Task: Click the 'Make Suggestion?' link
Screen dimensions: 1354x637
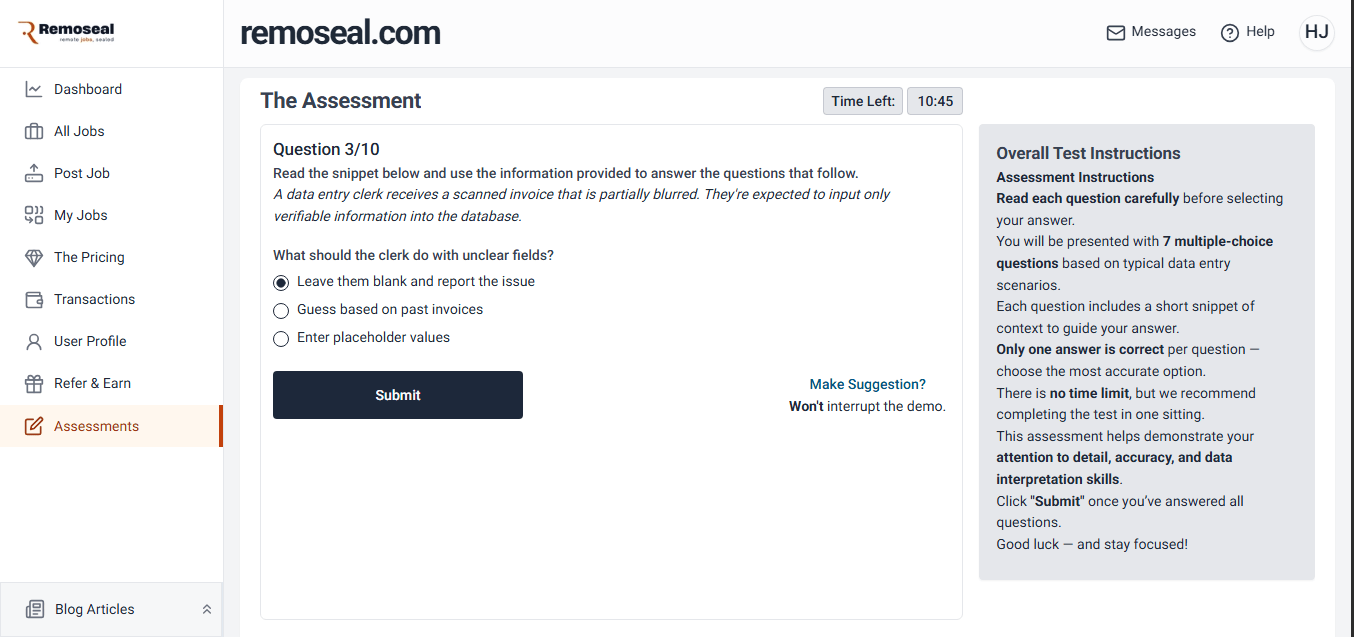Action: [x=867, y=384]
